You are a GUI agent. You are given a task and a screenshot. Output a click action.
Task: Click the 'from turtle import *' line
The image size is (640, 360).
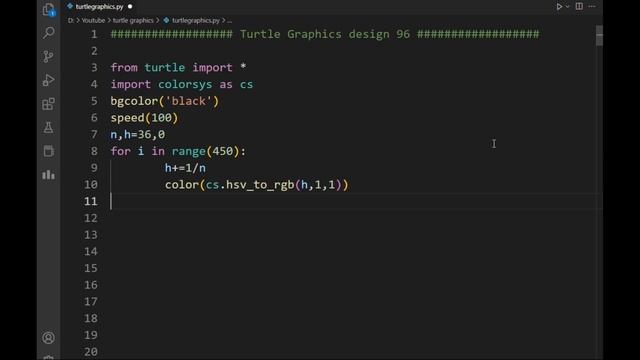coord(178,68)
